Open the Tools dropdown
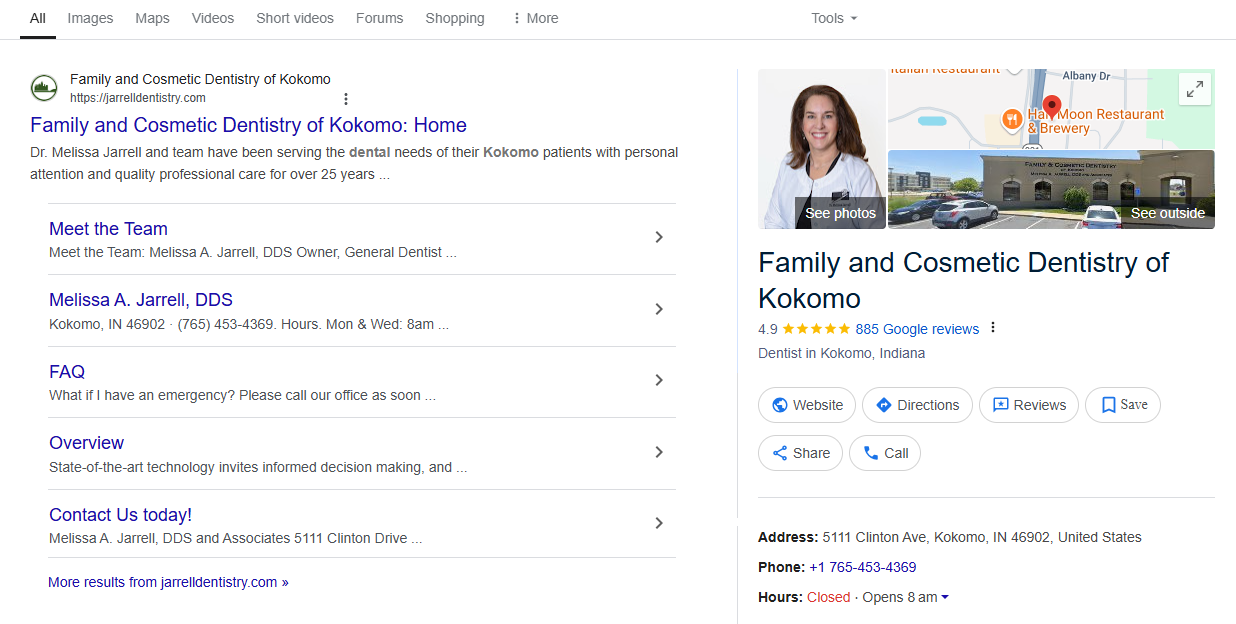 (x=834, y=18)
